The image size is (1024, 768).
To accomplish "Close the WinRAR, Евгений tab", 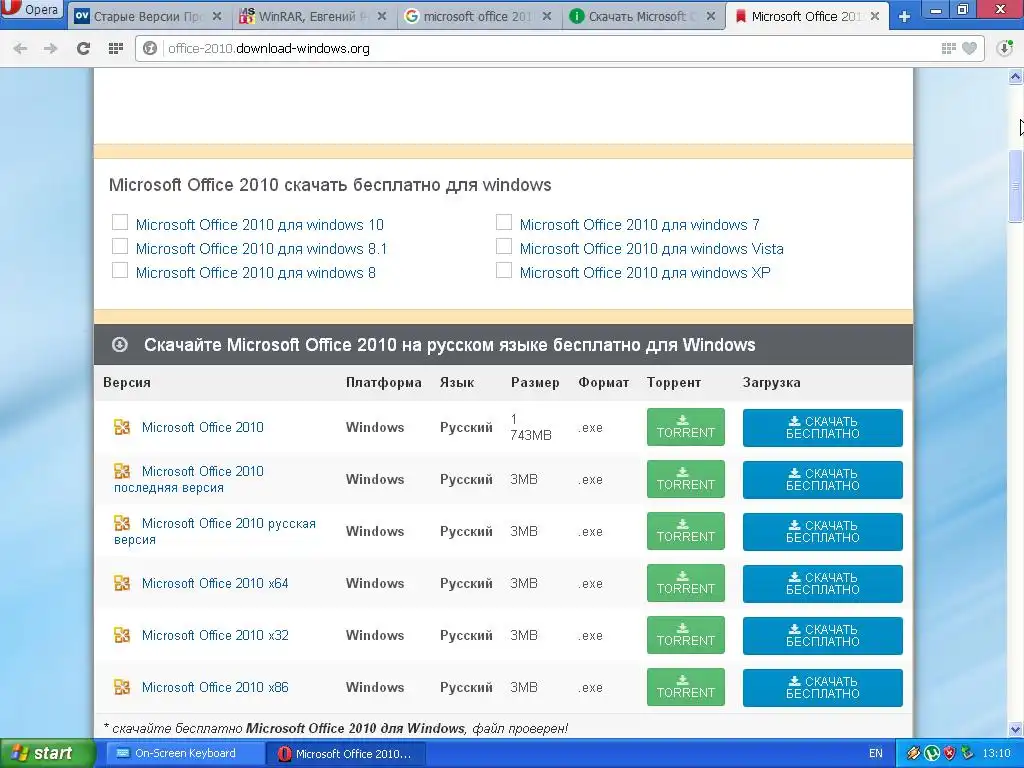I will coord(382,16).
